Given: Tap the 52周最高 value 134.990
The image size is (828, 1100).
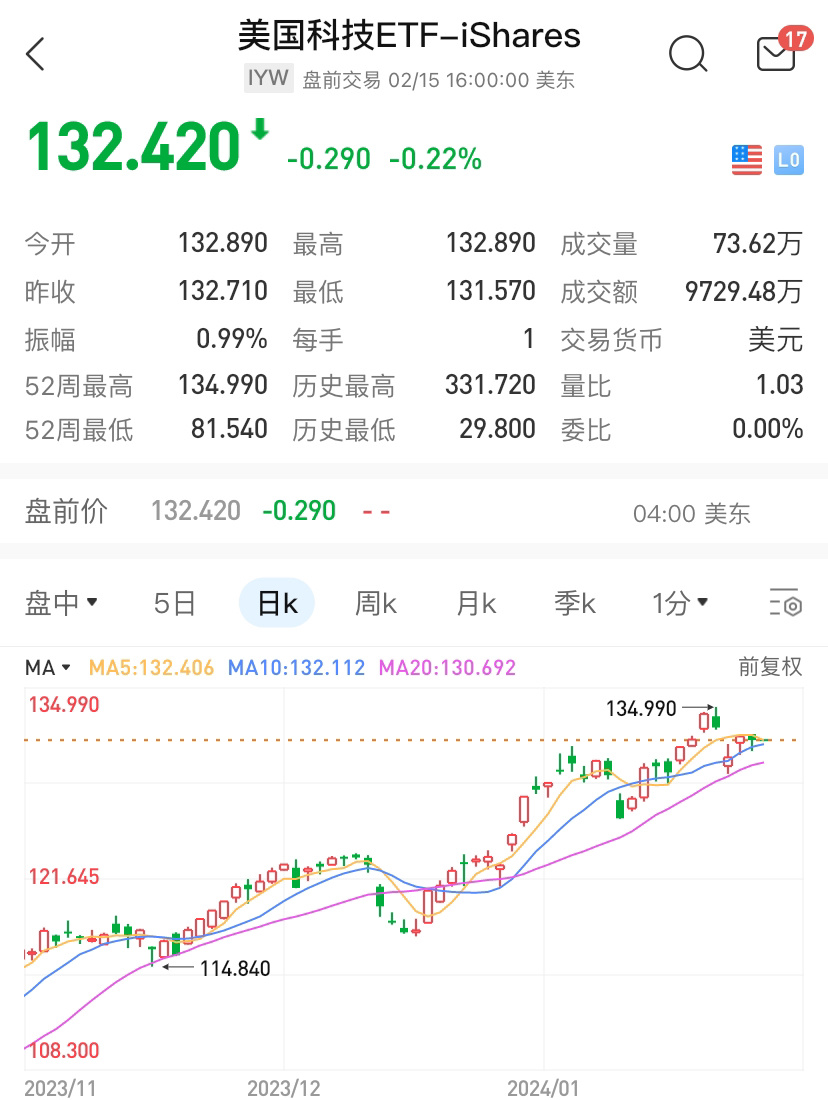Looking at the screenshot, I should (x=222, y=384).
